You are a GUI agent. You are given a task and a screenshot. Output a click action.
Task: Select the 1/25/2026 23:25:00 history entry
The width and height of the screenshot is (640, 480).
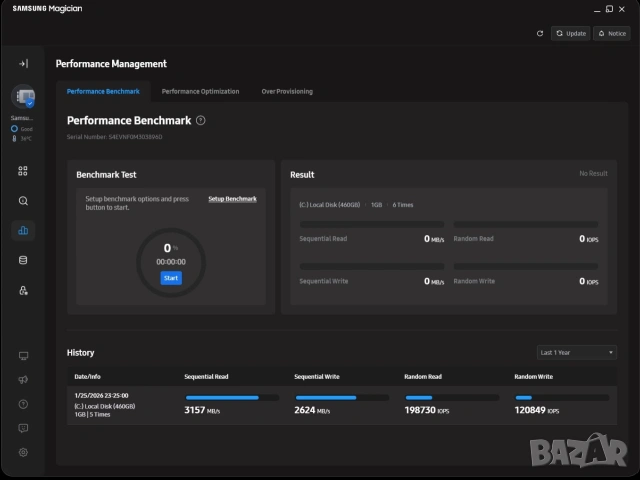coord(342,405)
